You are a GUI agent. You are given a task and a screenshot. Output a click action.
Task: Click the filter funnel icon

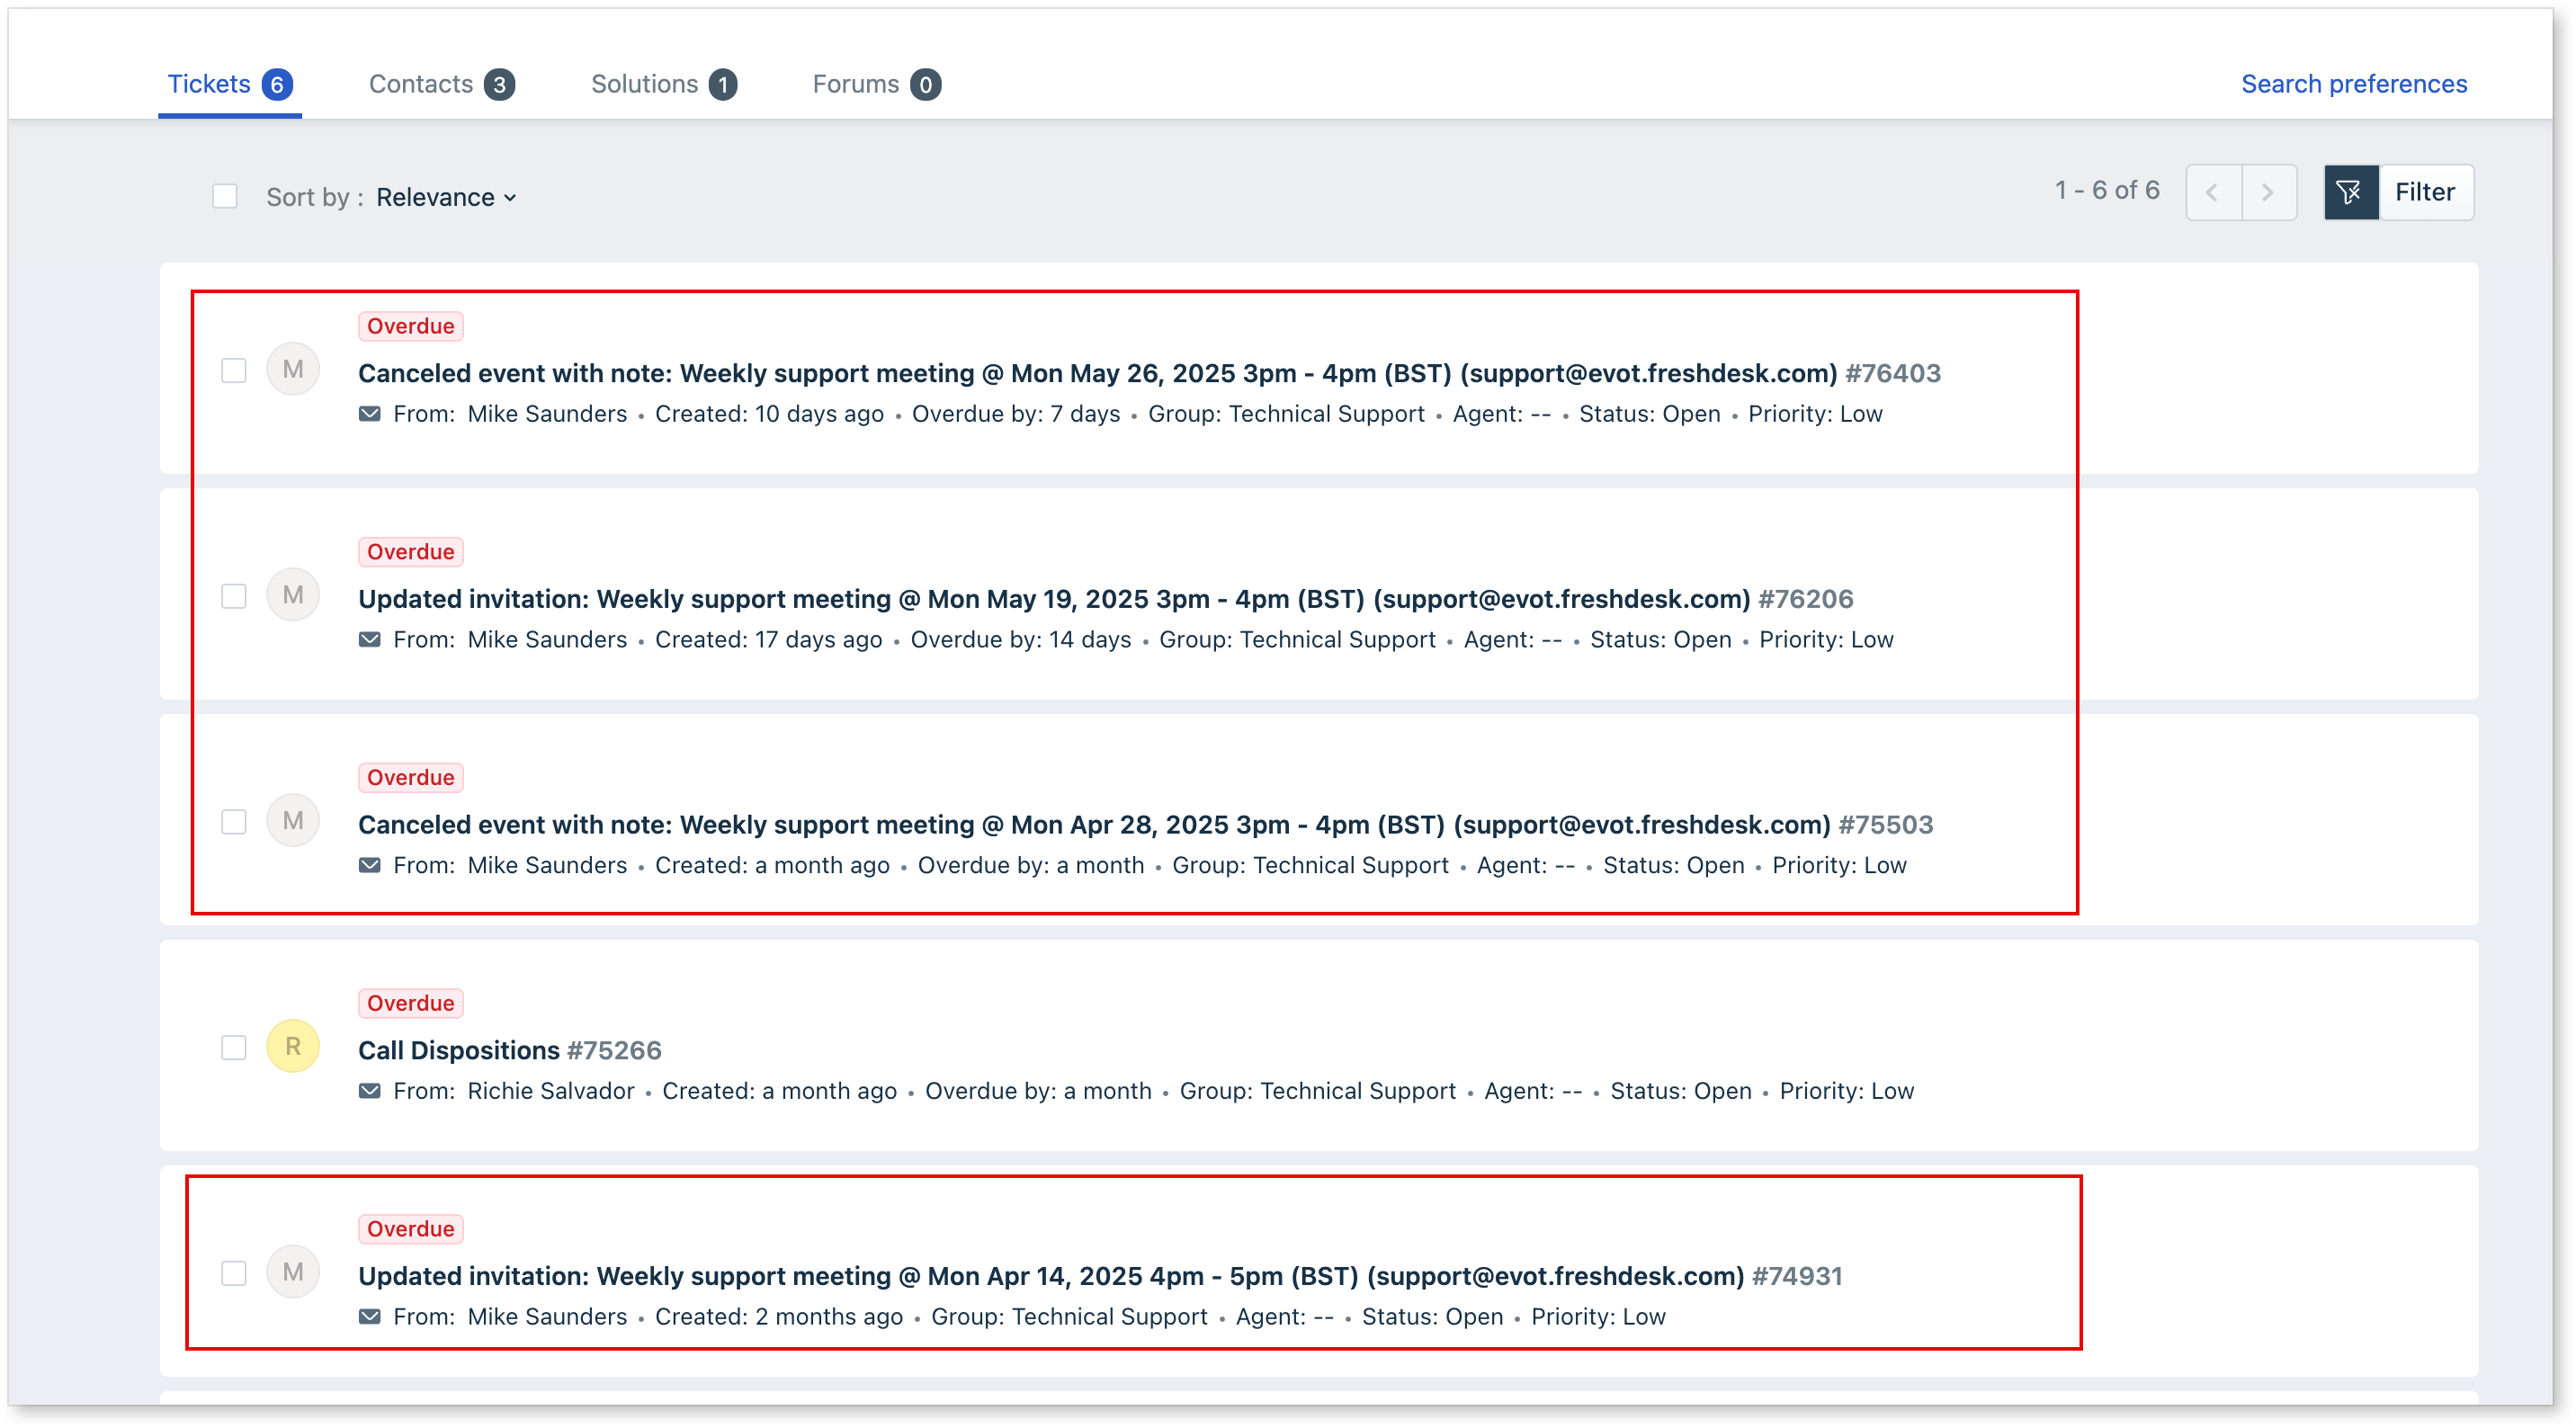tap(2350, 192)
